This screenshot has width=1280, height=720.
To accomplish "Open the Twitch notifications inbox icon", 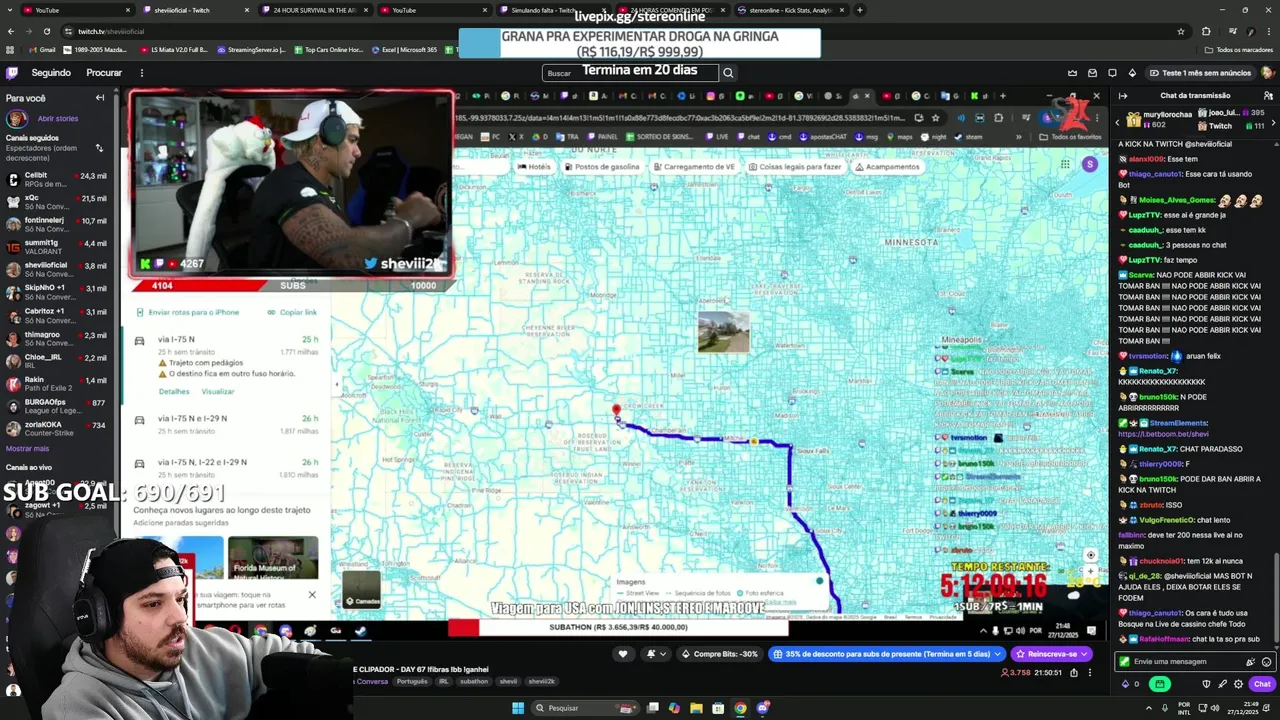I will click(1092, 73).
